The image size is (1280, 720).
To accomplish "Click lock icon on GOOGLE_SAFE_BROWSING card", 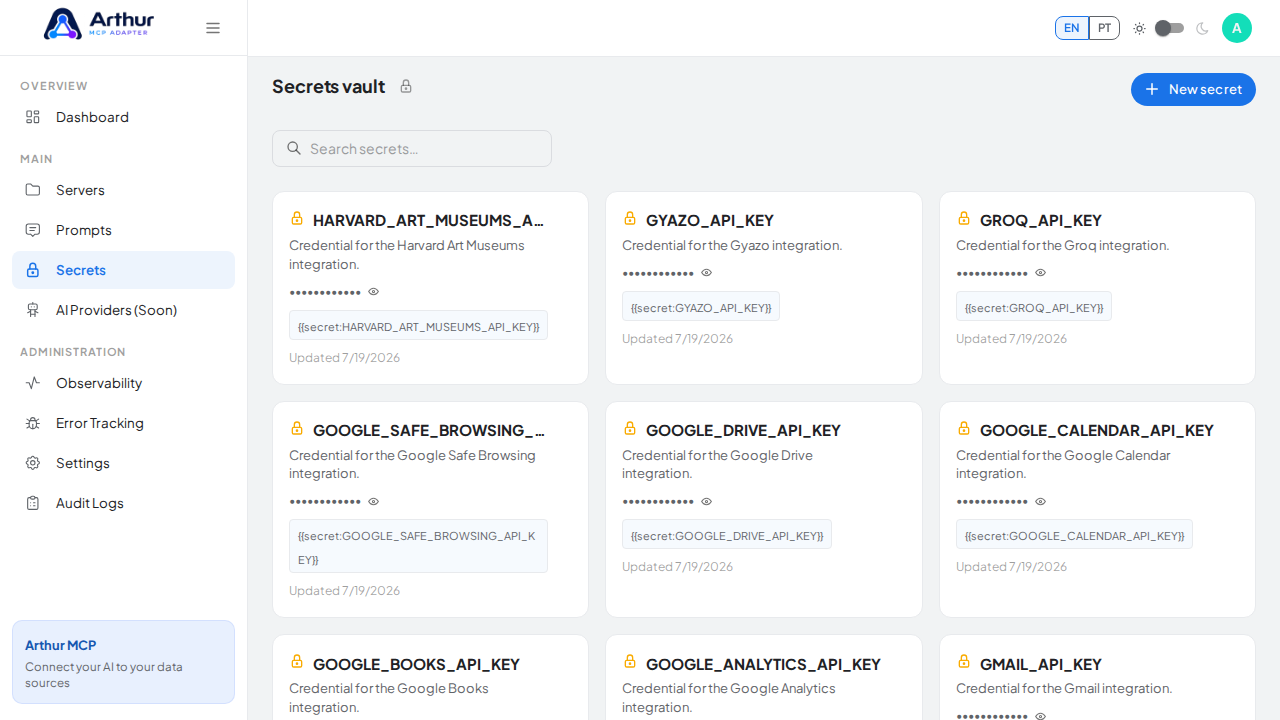I will click(x=297, y=428).
